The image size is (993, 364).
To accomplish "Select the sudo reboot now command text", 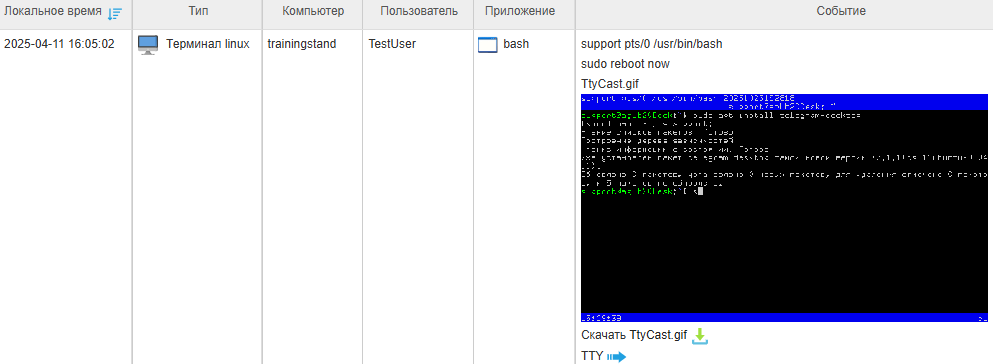I will [625, 64].
